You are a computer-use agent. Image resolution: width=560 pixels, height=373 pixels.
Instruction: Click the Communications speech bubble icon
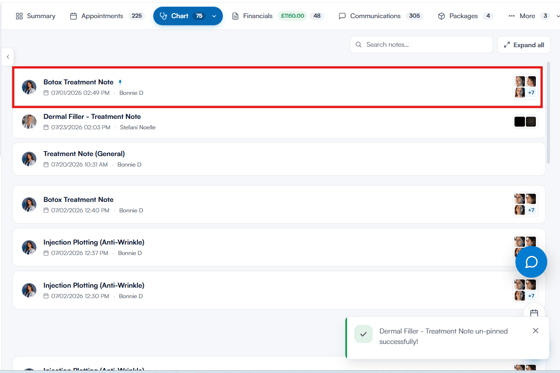coord(342,16)
